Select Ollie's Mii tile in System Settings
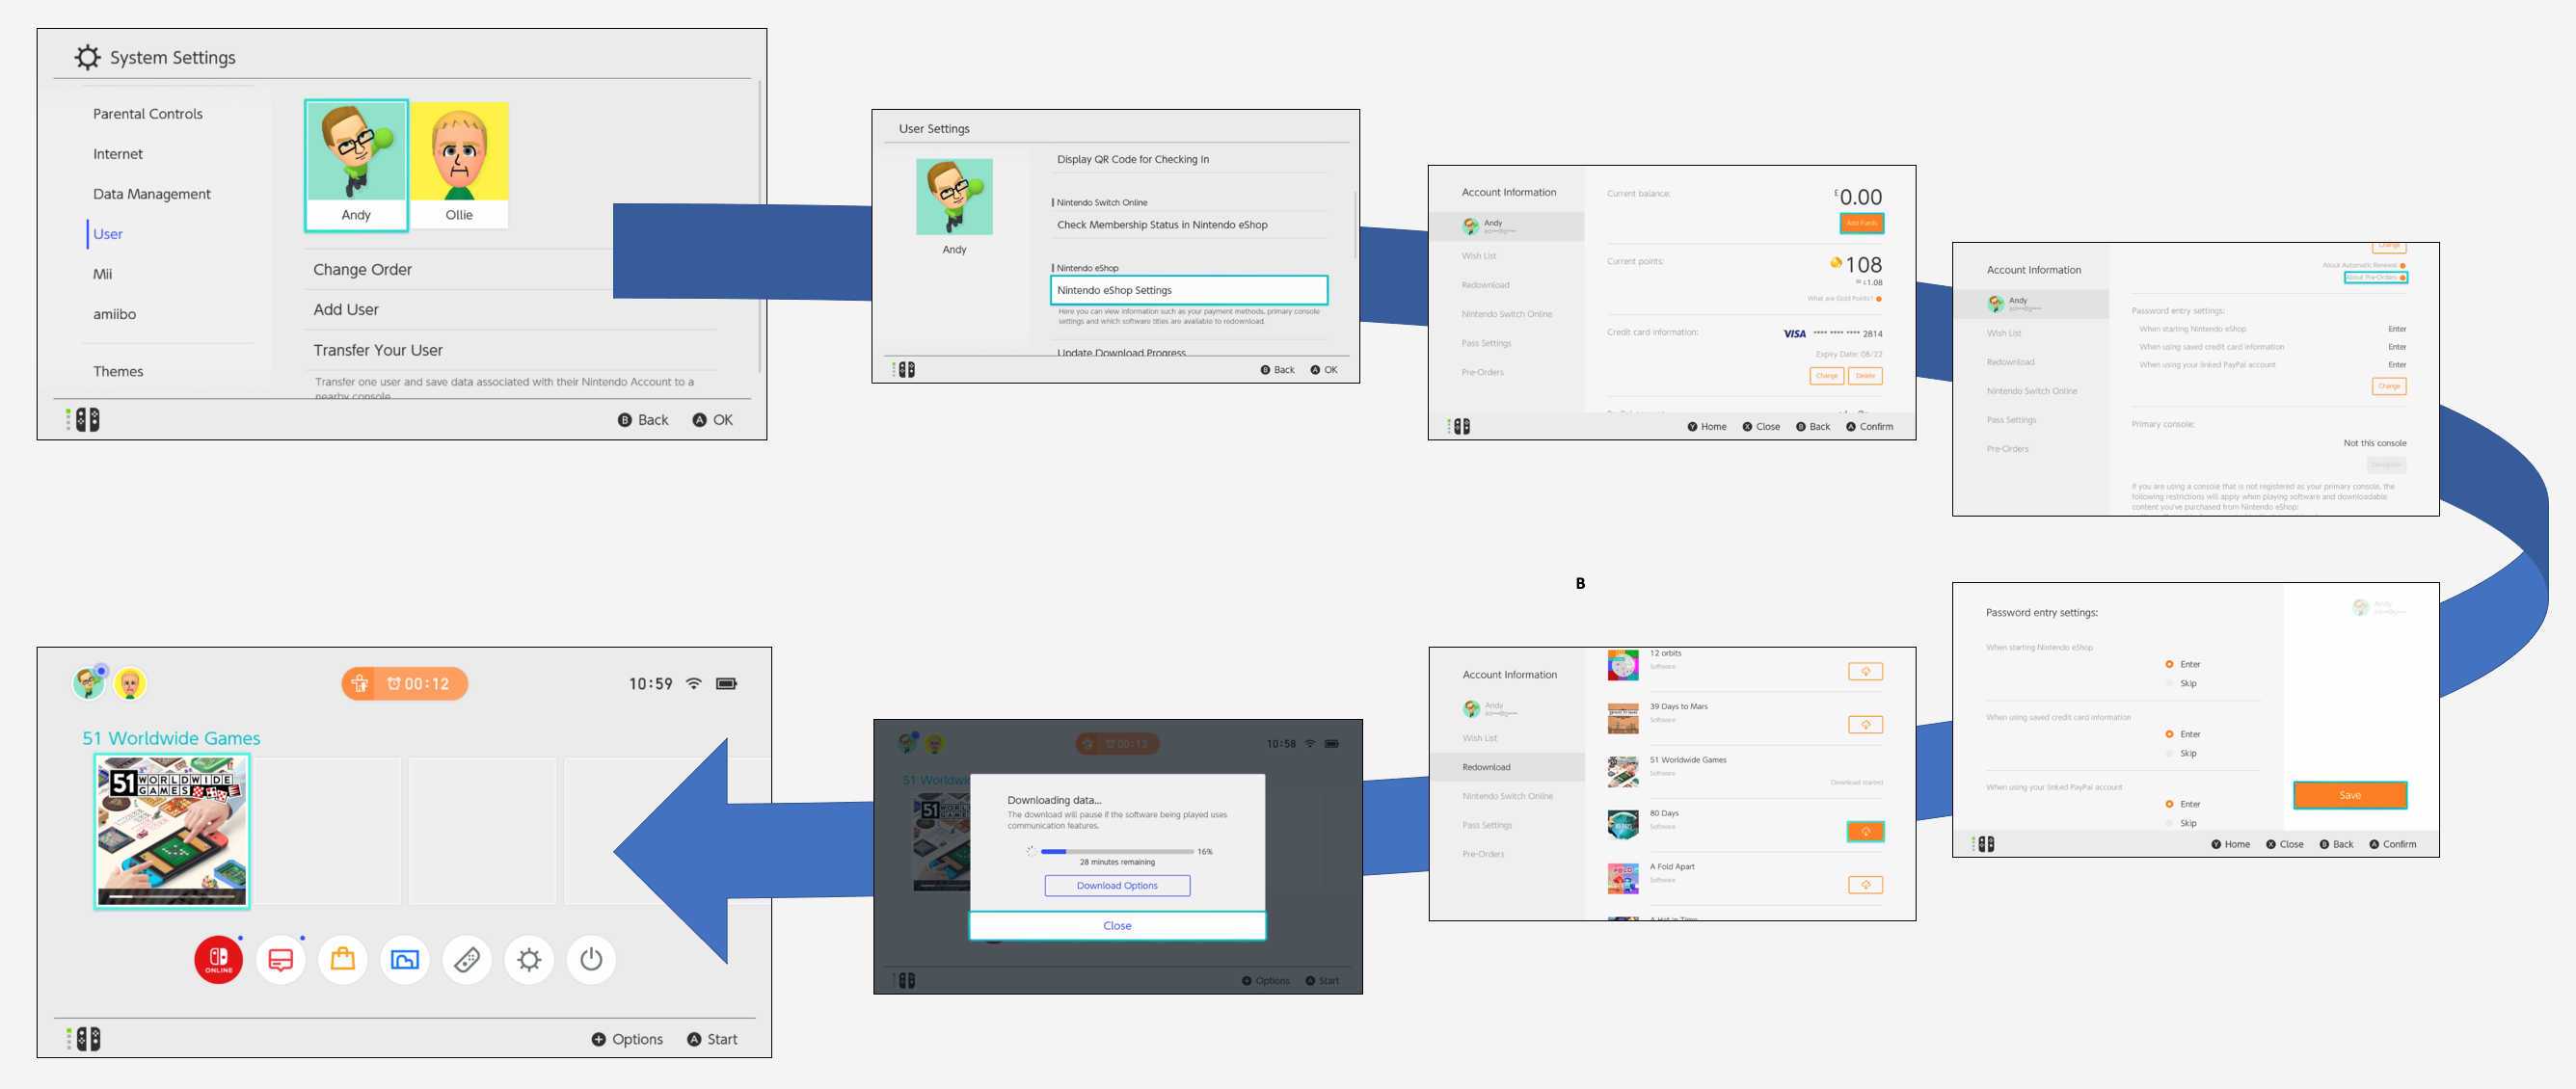Image resolution: width=2576 pixels, height=1089 pixels. [x=459, y=165]
